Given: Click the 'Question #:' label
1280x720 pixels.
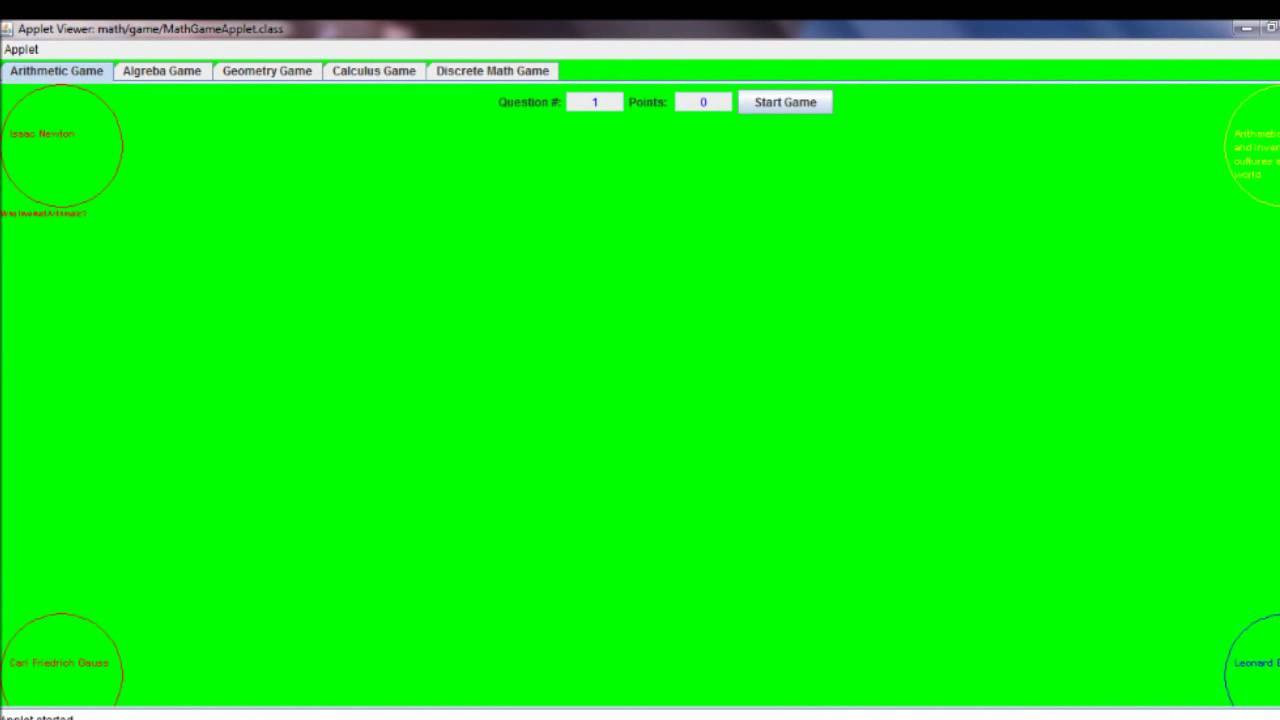Looking at the screenshot, I should pos(529,102).
